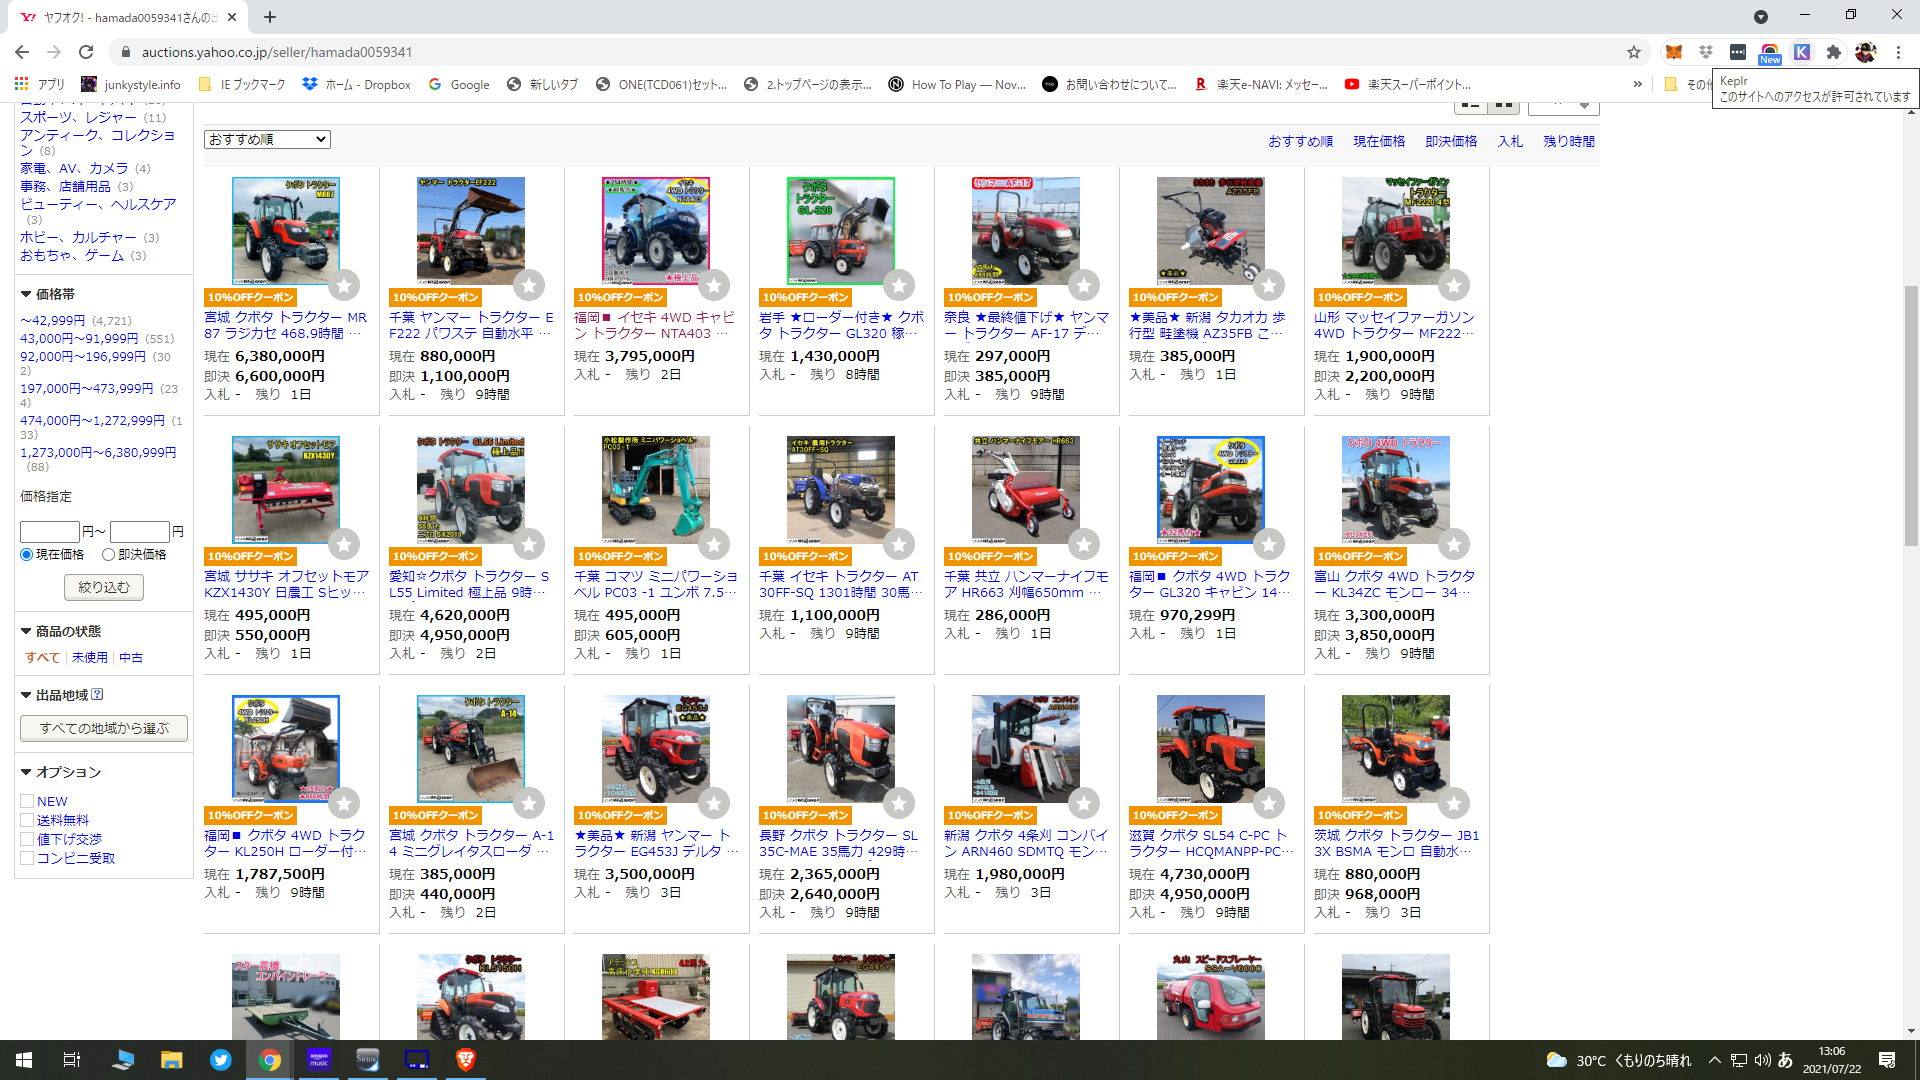Screen dimensions: 1920x1080
Task: Star the マッセイファーガソン MF222 listing
Action: pos(1454,285)
